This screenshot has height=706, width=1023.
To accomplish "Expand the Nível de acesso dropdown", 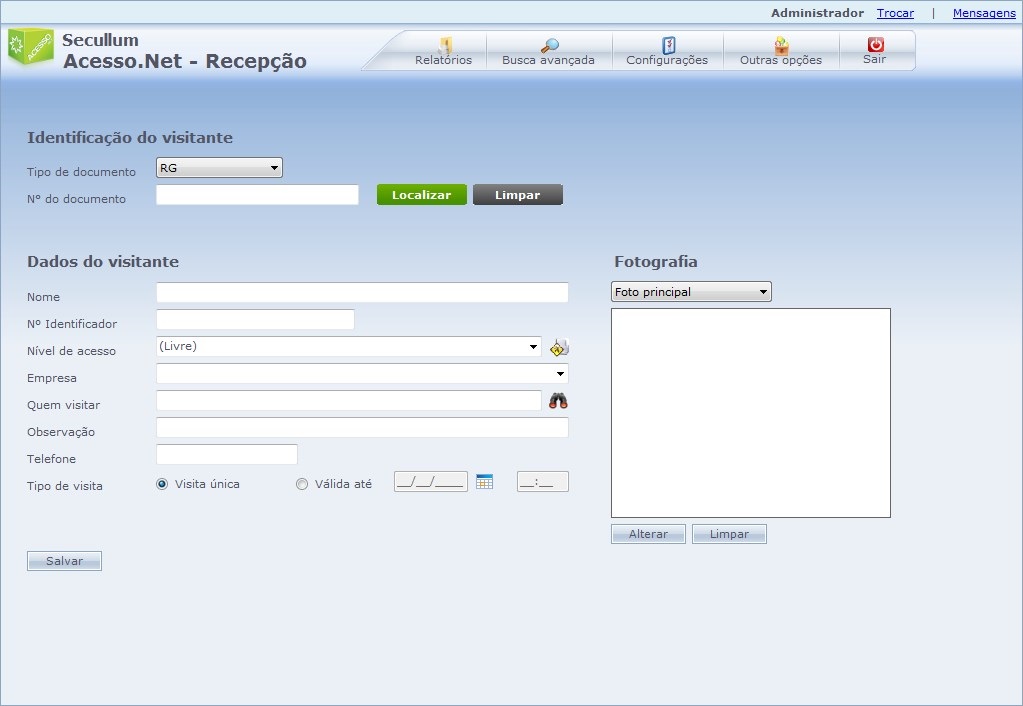I will tap(348, 346).
